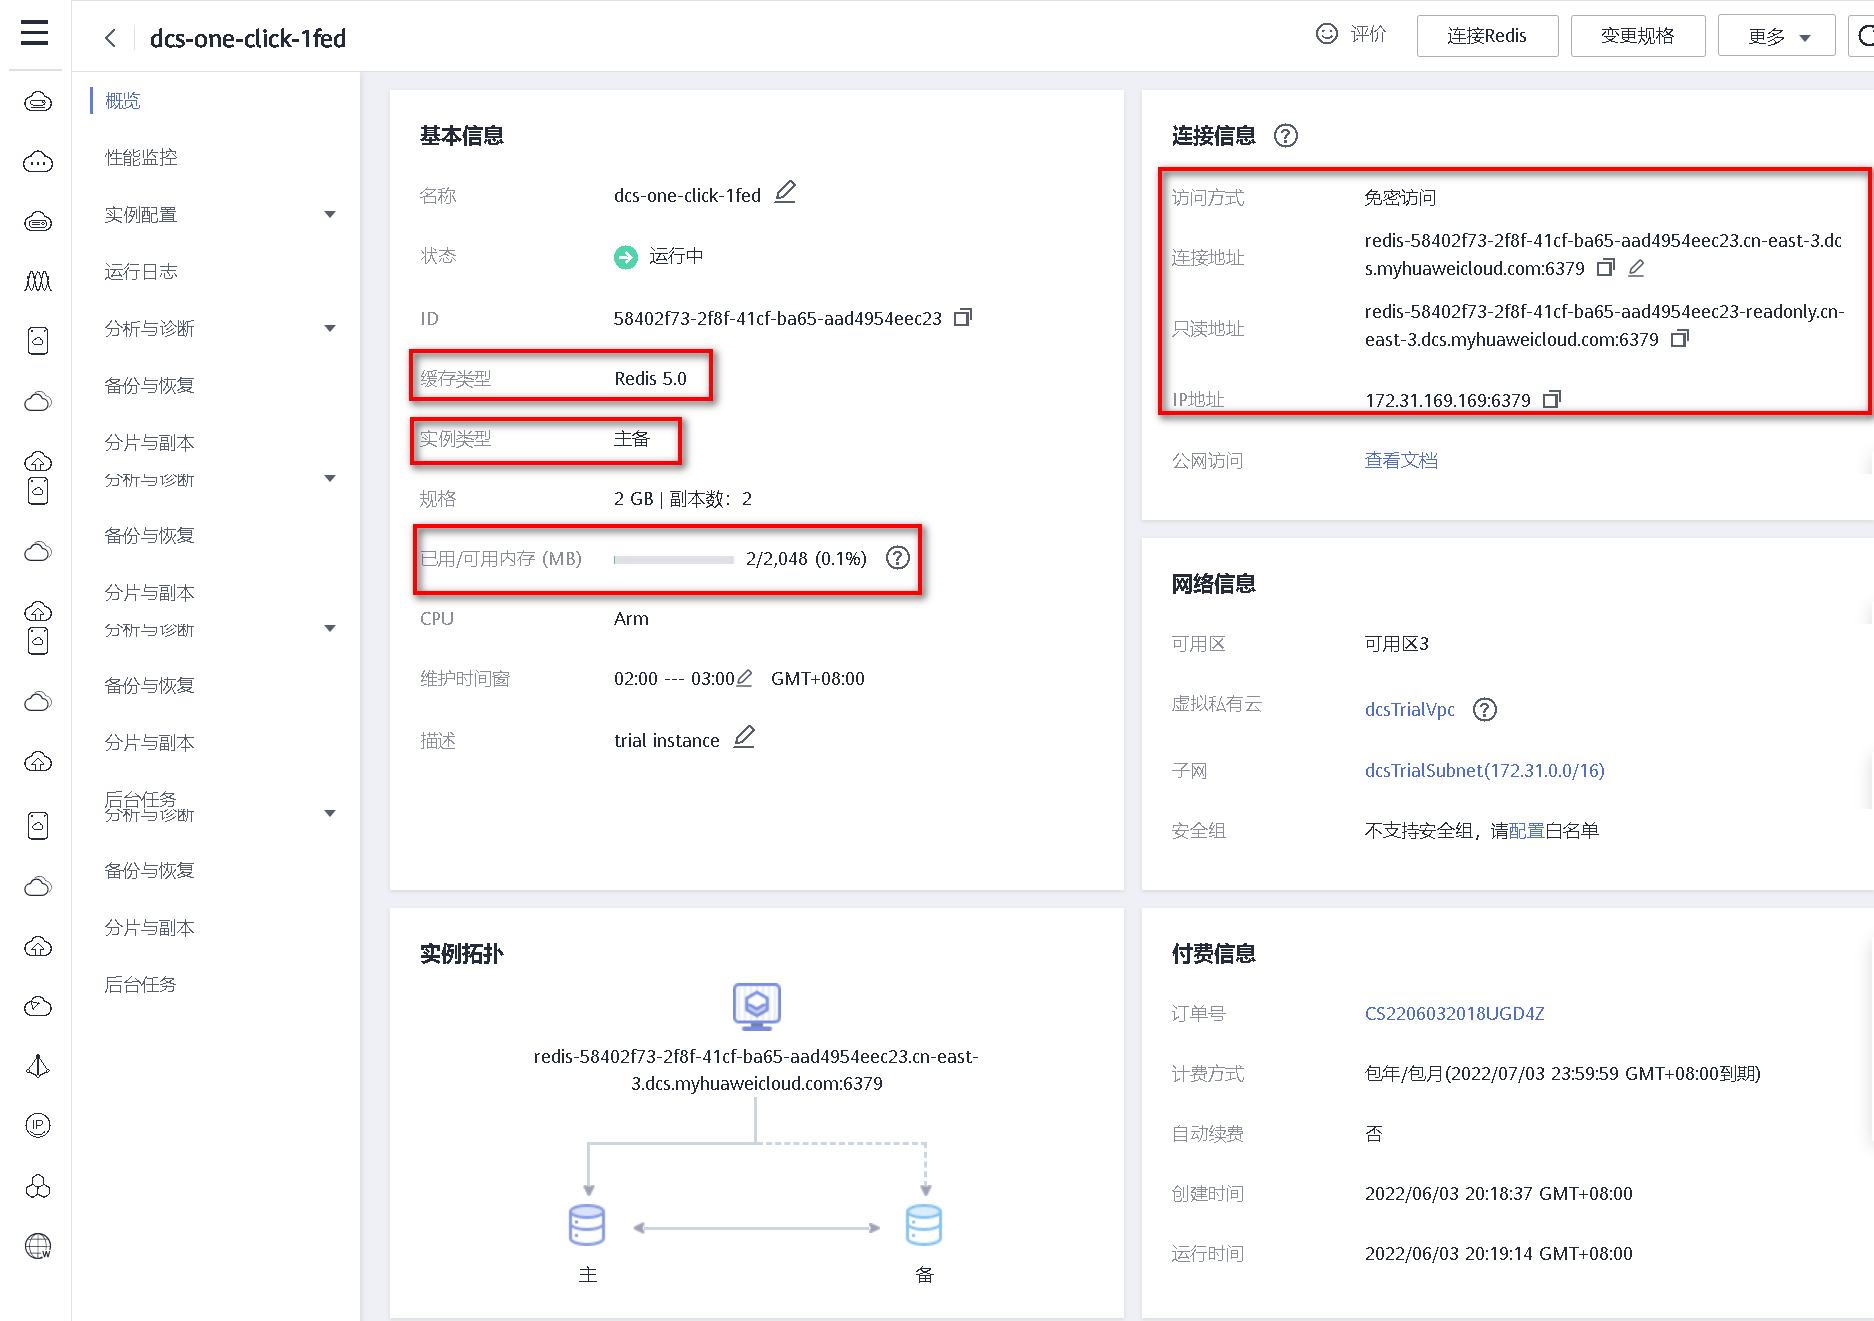Open the 性能监控 sidebar item
Screen dimensions: 1874x1321
click(141, 158)
